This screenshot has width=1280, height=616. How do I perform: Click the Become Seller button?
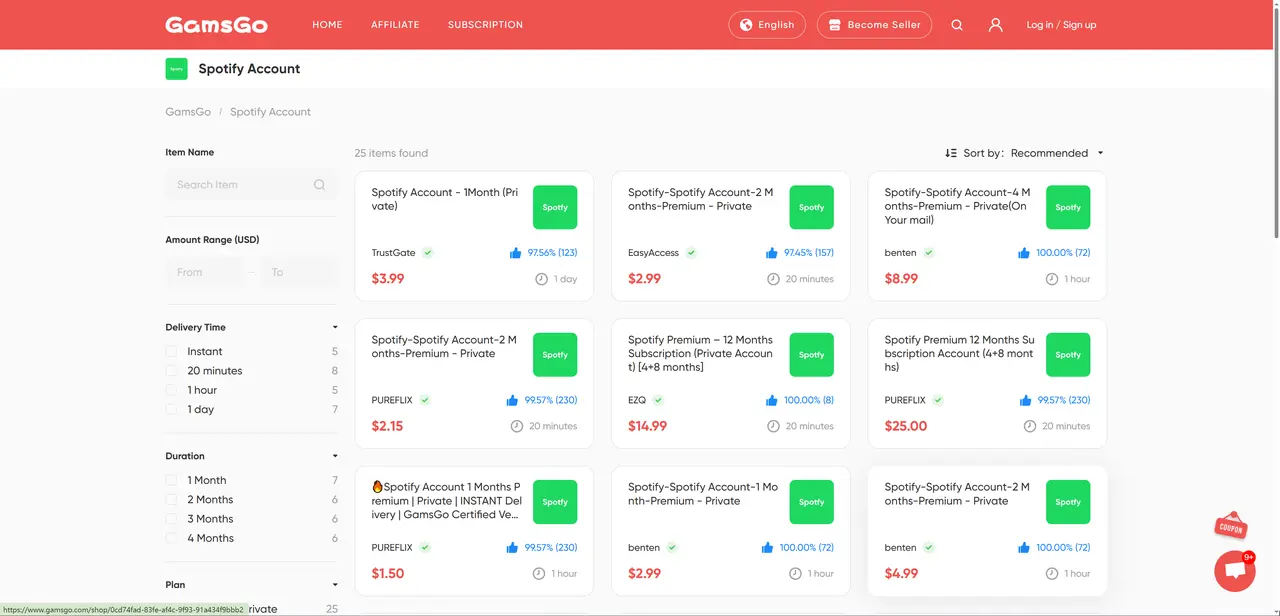point(874,25)
